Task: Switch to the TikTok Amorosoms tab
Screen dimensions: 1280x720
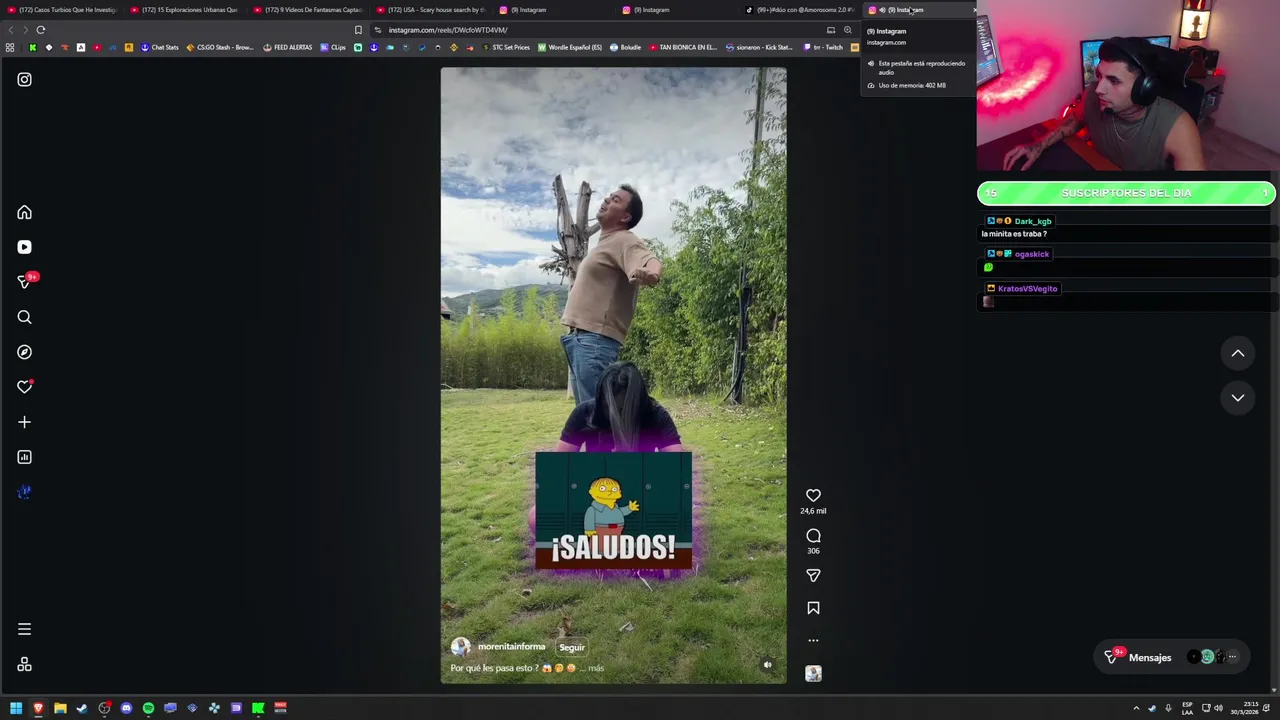Action: (x=800, y=10)
